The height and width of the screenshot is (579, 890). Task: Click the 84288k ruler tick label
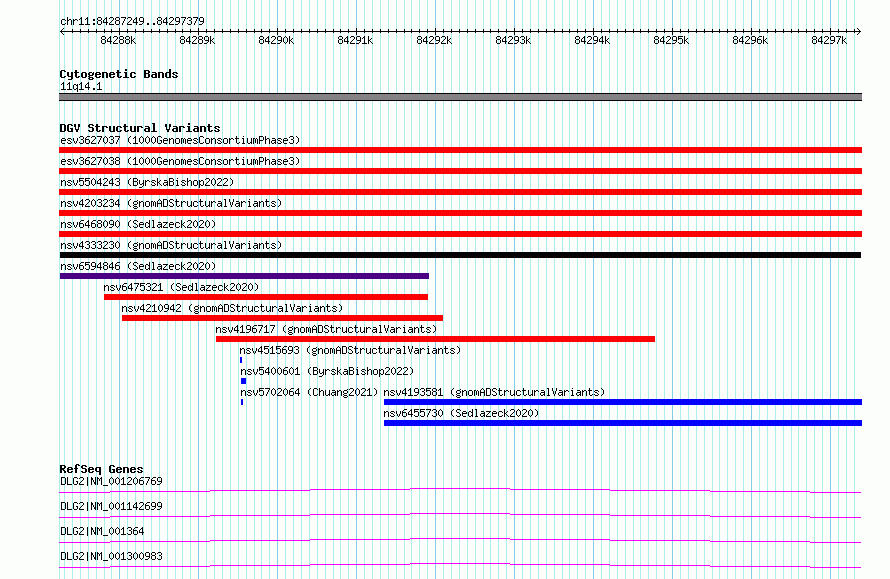(118, 40)
